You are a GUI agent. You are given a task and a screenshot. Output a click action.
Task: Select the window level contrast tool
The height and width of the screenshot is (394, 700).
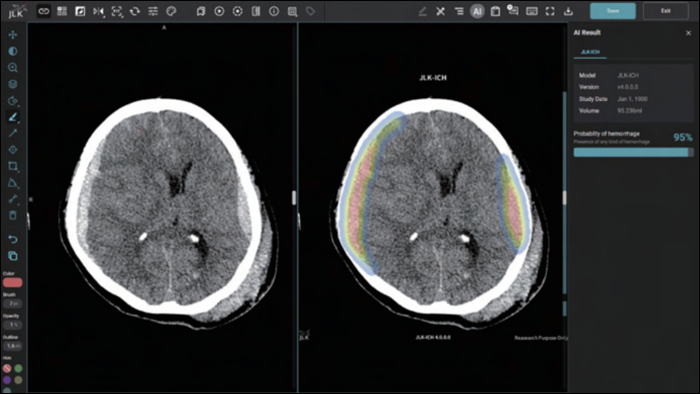point(12,51)
